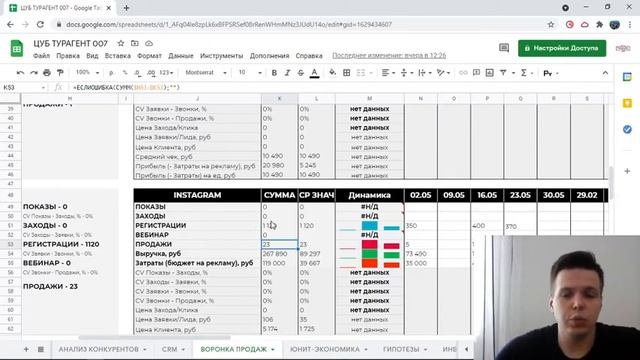This screenshot has width=640, height=360.
Task: Open the Дополнения menu
Action: point(269,56)
